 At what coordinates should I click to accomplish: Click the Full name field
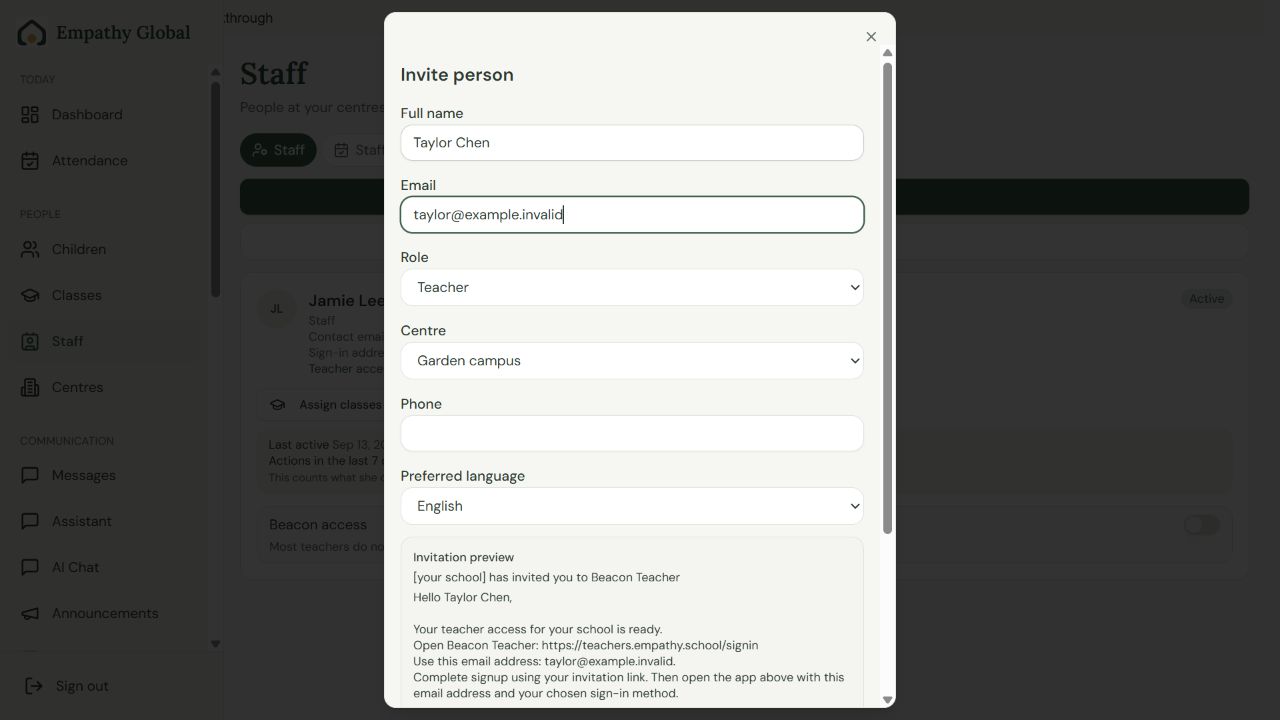pos(632,143)
